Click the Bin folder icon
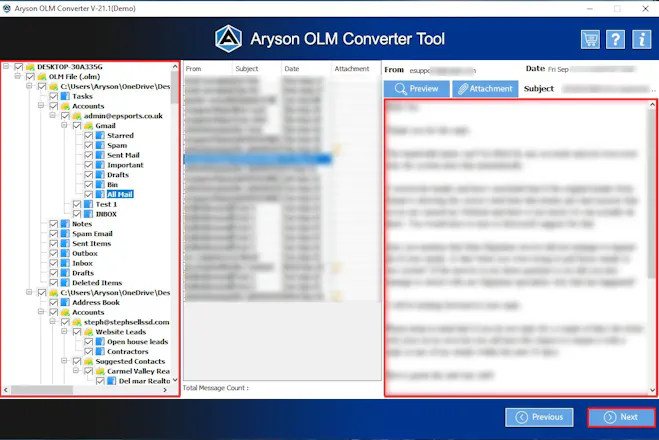 [x=100, y=184]
